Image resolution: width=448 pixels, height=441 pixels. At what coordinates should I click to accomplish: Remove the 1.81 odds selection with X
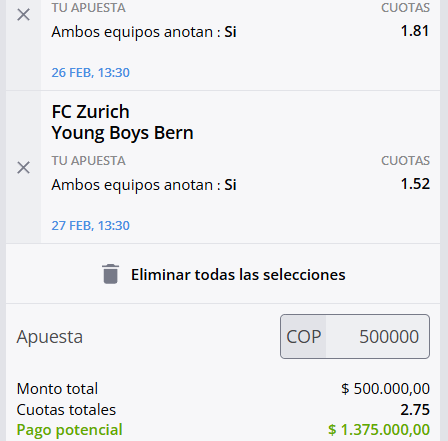tap(23, 15)
